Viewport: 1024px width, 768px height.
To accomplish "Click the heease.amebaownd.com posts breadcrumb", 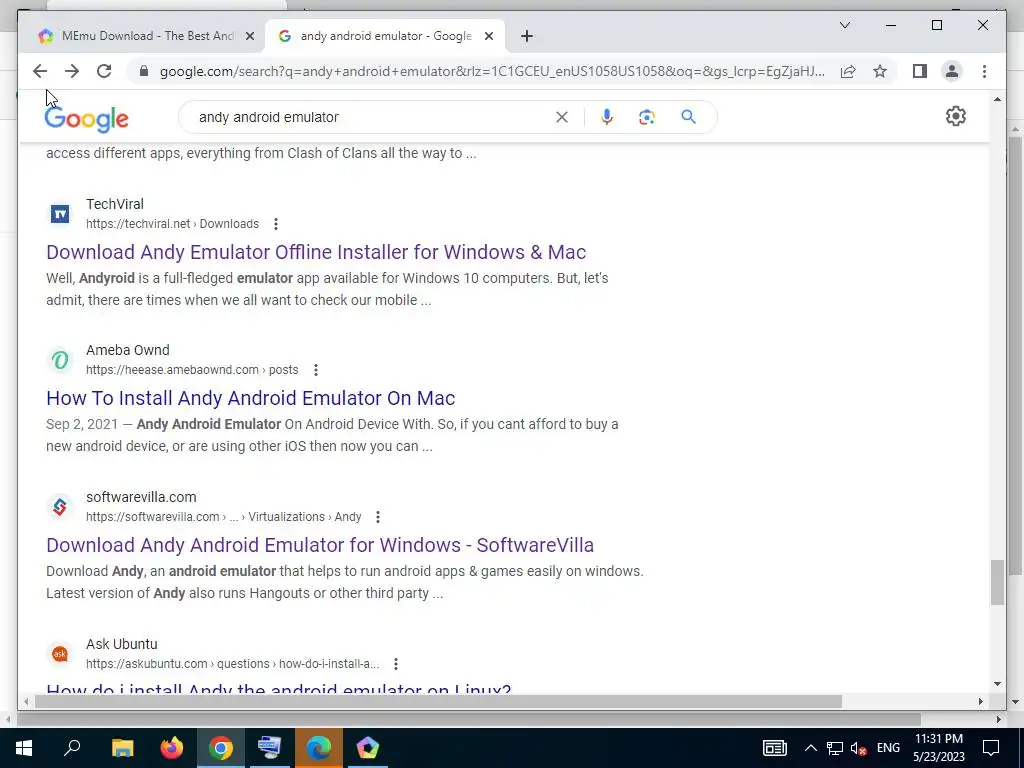I will [192, 370].
